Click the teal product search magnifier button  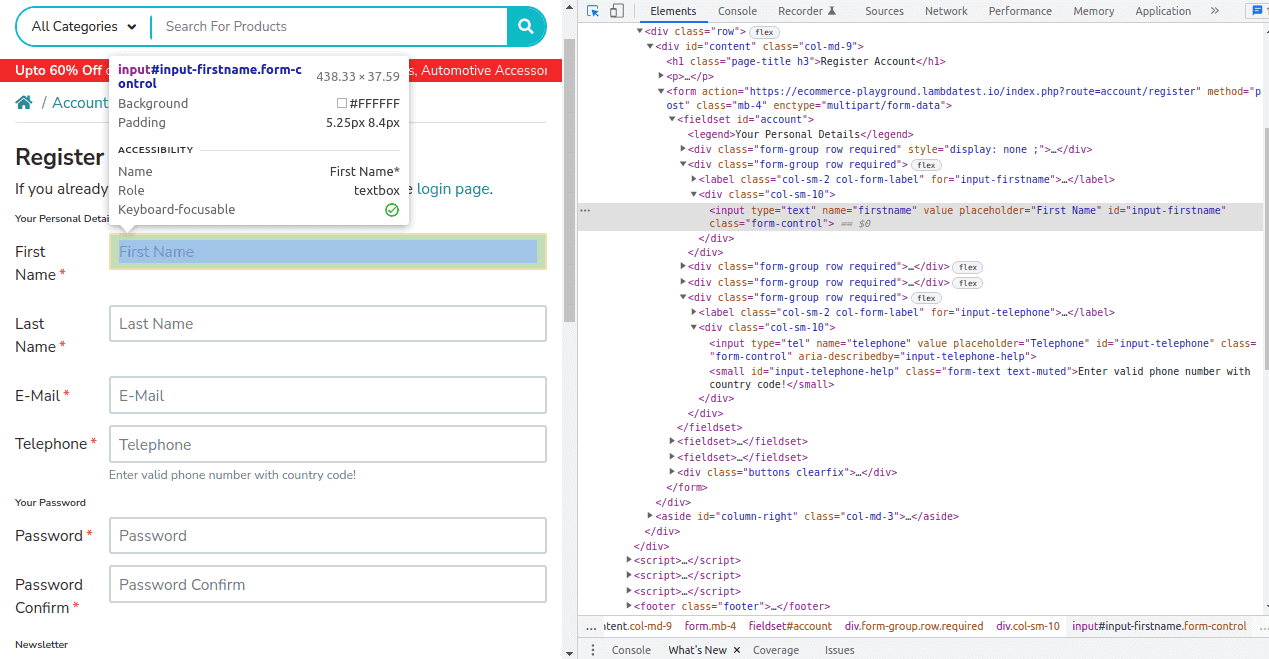526,27
